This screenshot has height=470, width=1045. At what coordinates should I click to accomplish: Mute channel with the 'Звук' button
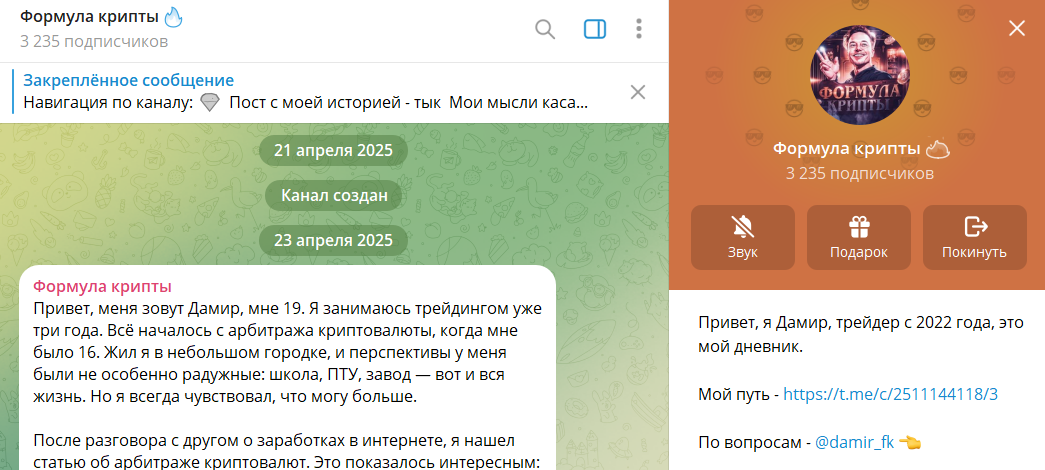742,237
